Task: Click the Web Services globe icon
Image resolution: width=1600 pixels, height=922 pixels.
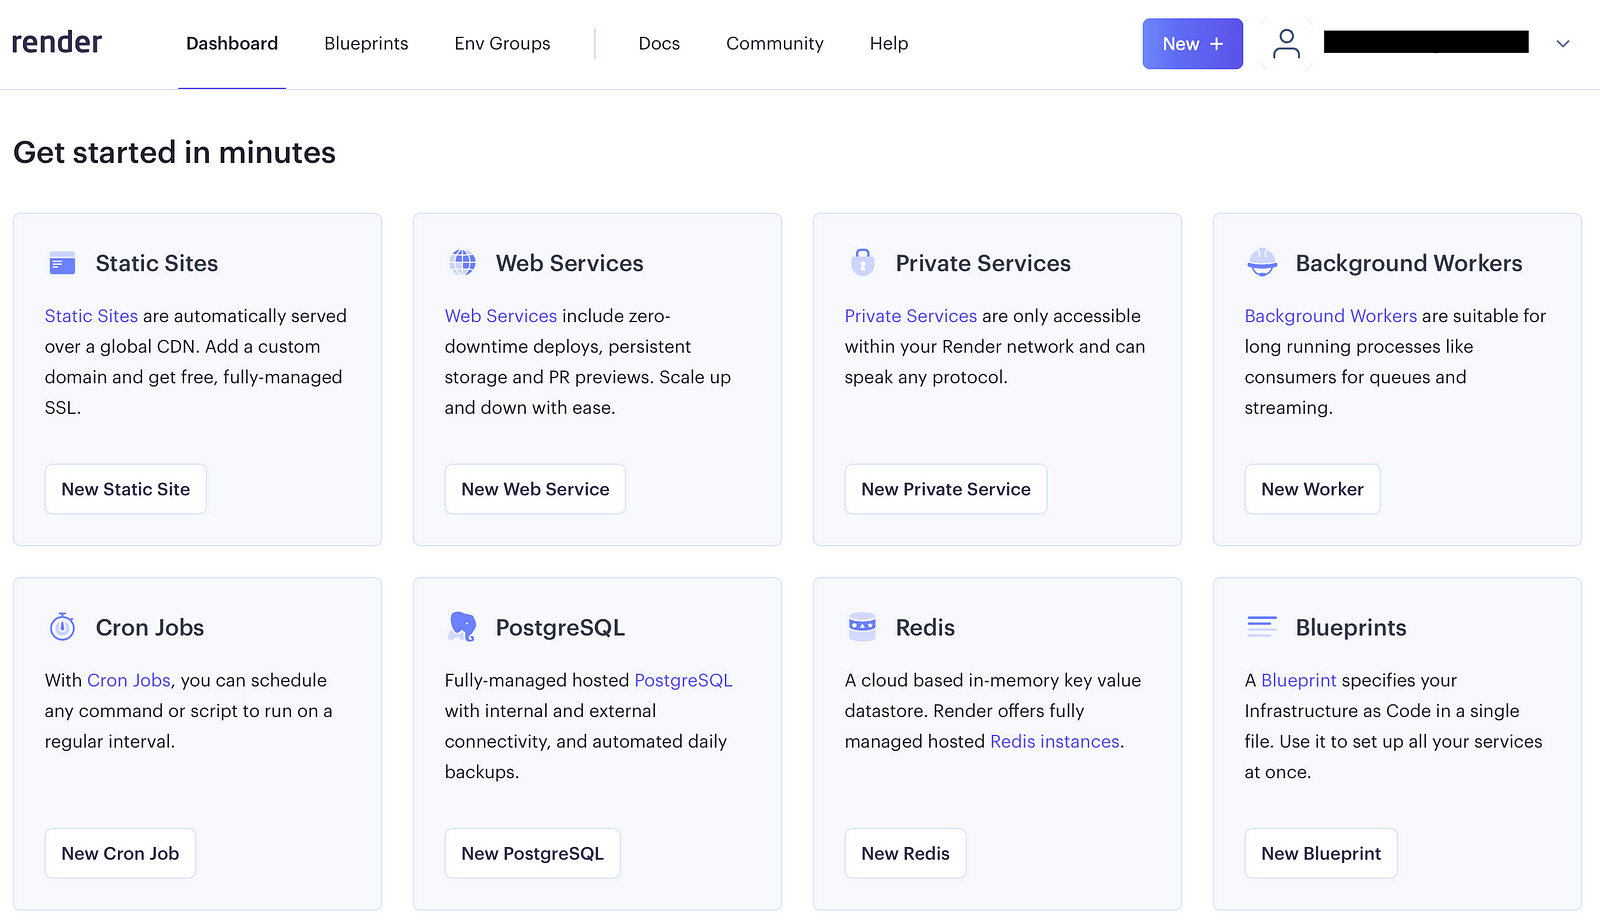Action: (x=463, y=263)
